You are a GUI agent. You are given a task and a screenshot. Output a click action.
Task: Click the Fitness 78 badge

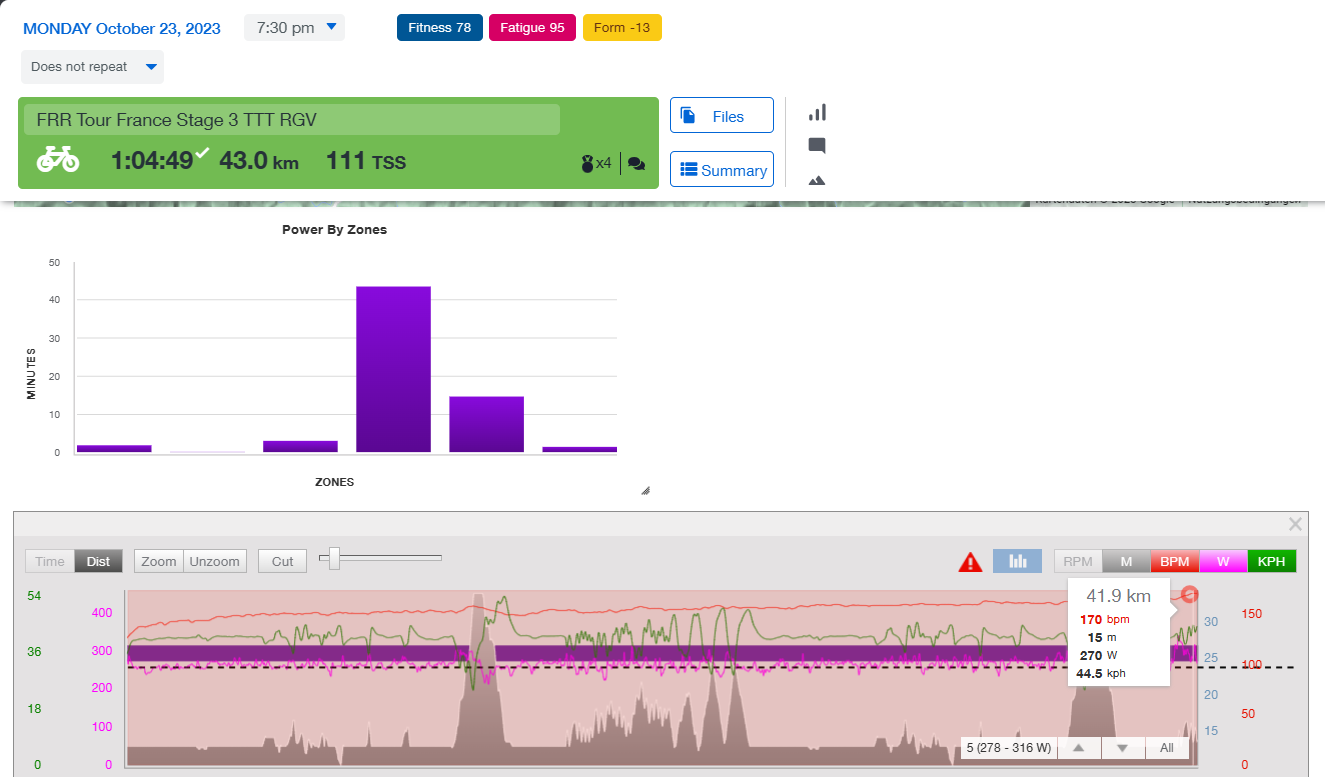coord(439,28)
